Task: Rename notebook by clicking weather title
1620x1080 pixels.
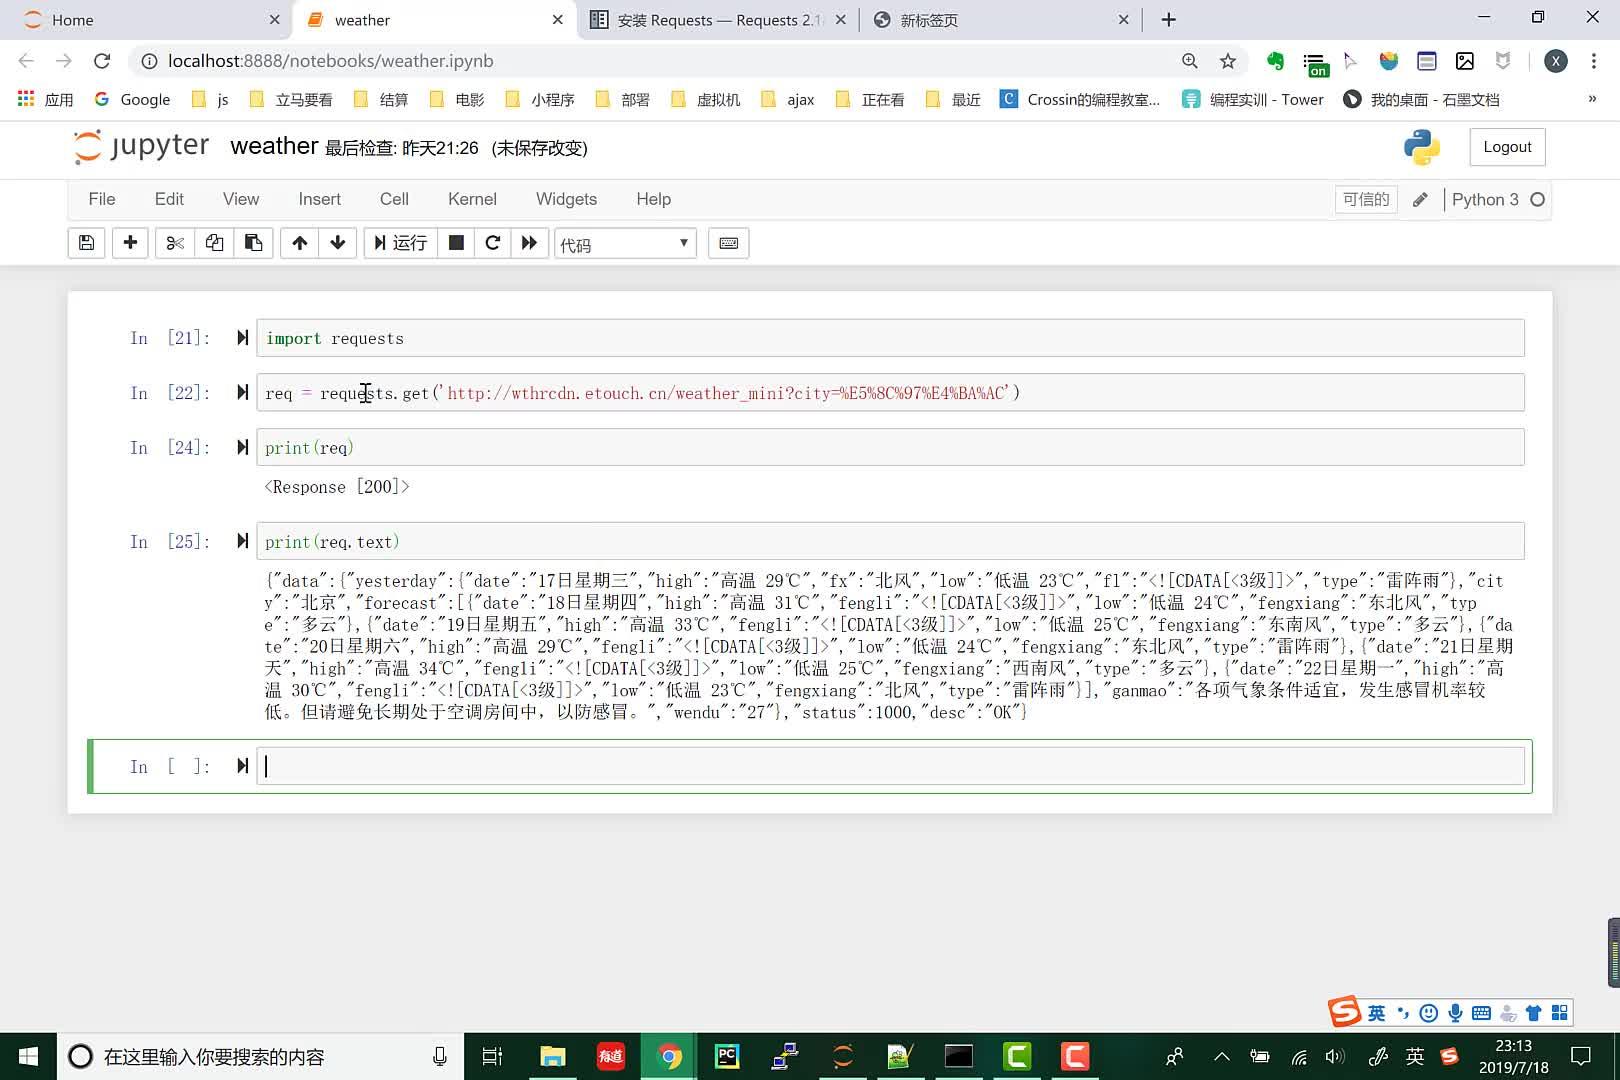Action: coord(274,146)
